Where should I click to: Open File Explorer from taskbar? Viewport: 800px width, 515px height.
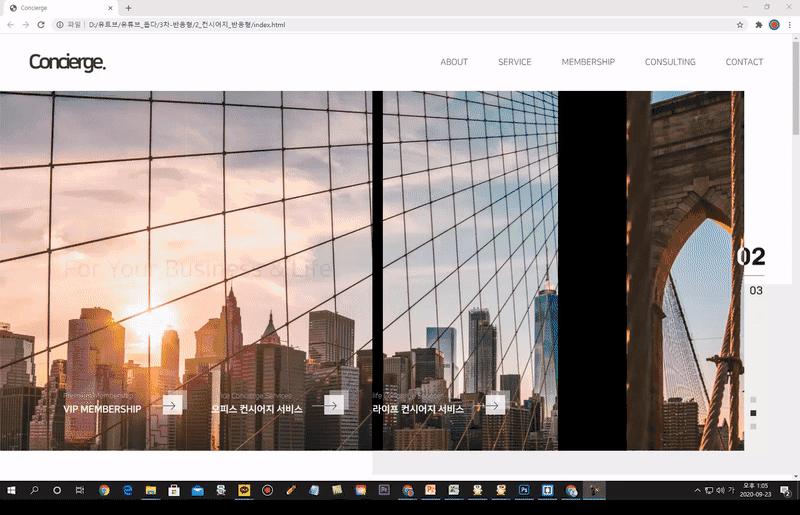click(x=151, y=491)
